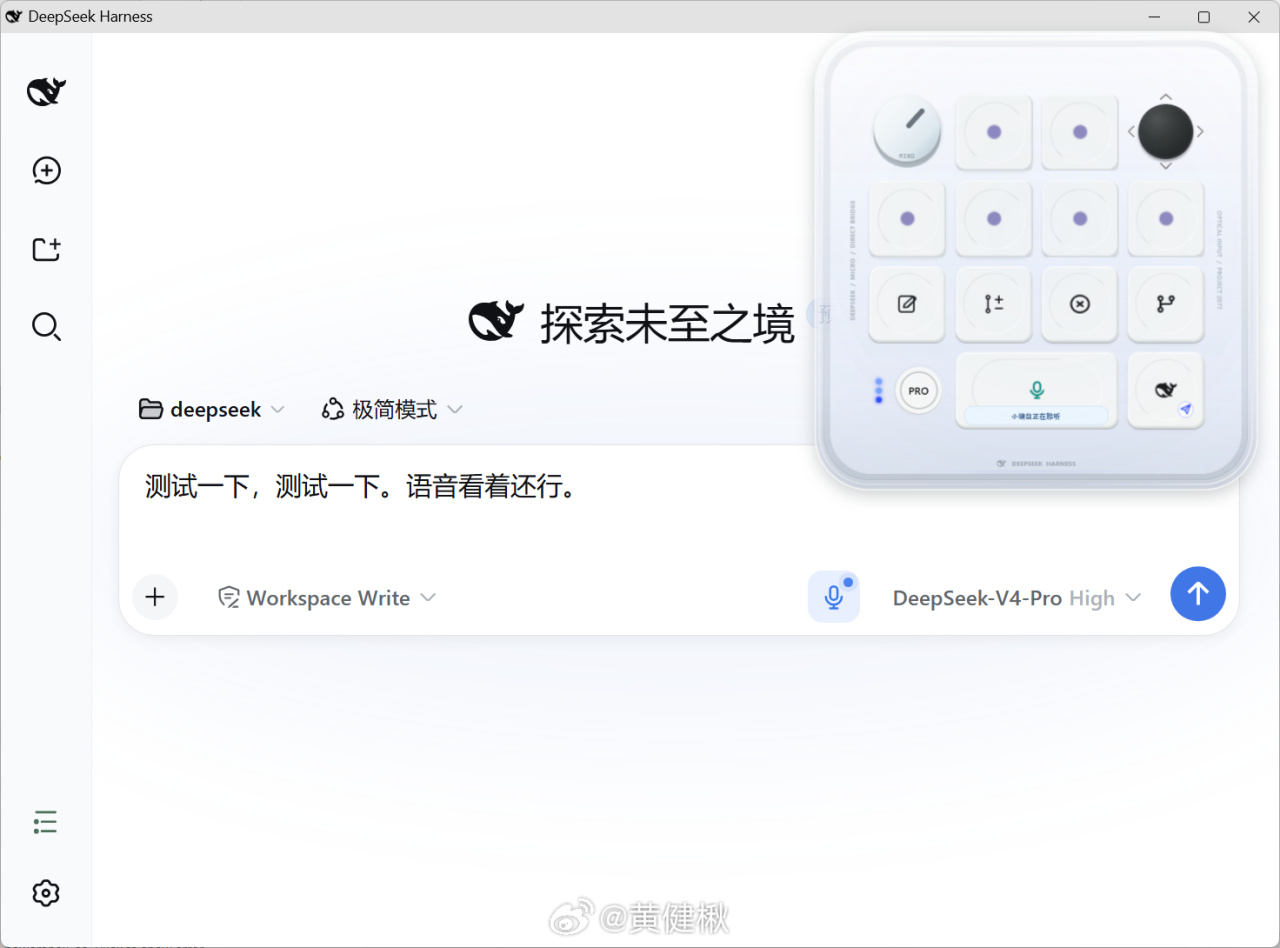Viewport: 1280px width, 948px height.
Task: Click the edit pencil key on the keypad
Action: (x=907, y=304)
